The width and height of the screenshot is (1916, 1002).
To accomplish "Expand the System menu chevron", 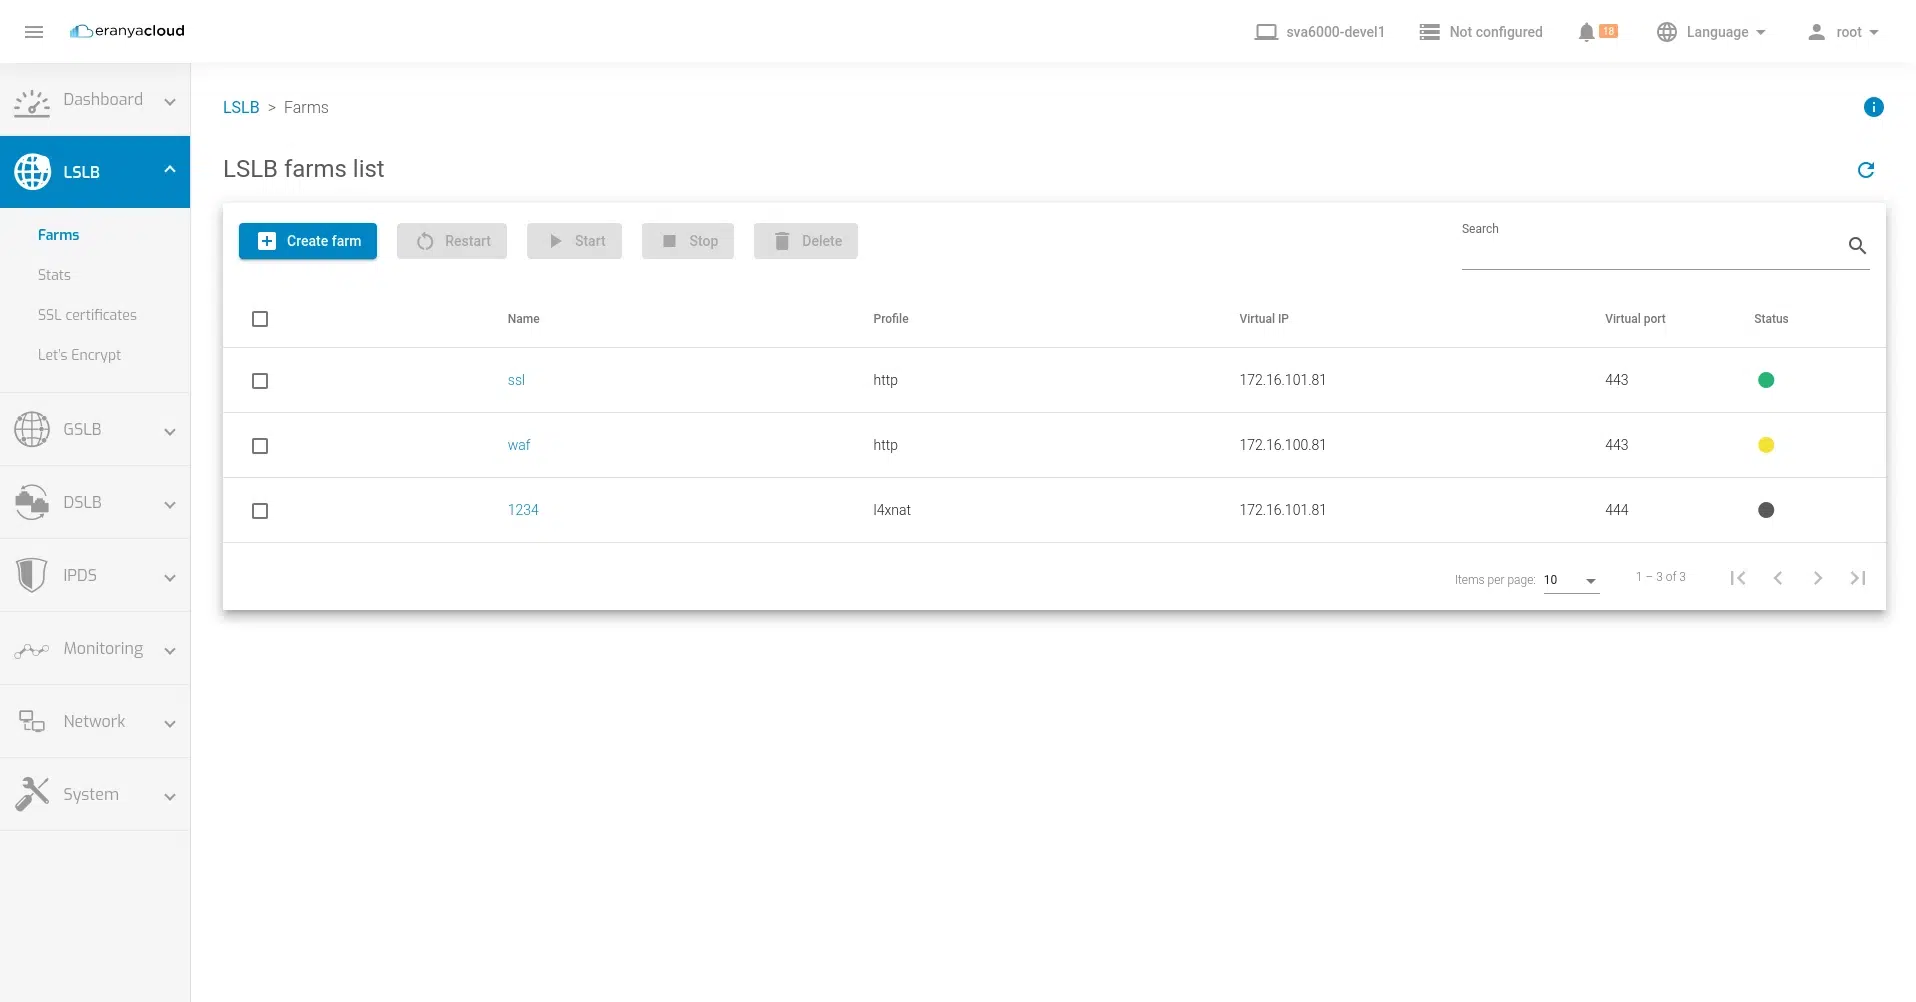I will pos(170,796).
